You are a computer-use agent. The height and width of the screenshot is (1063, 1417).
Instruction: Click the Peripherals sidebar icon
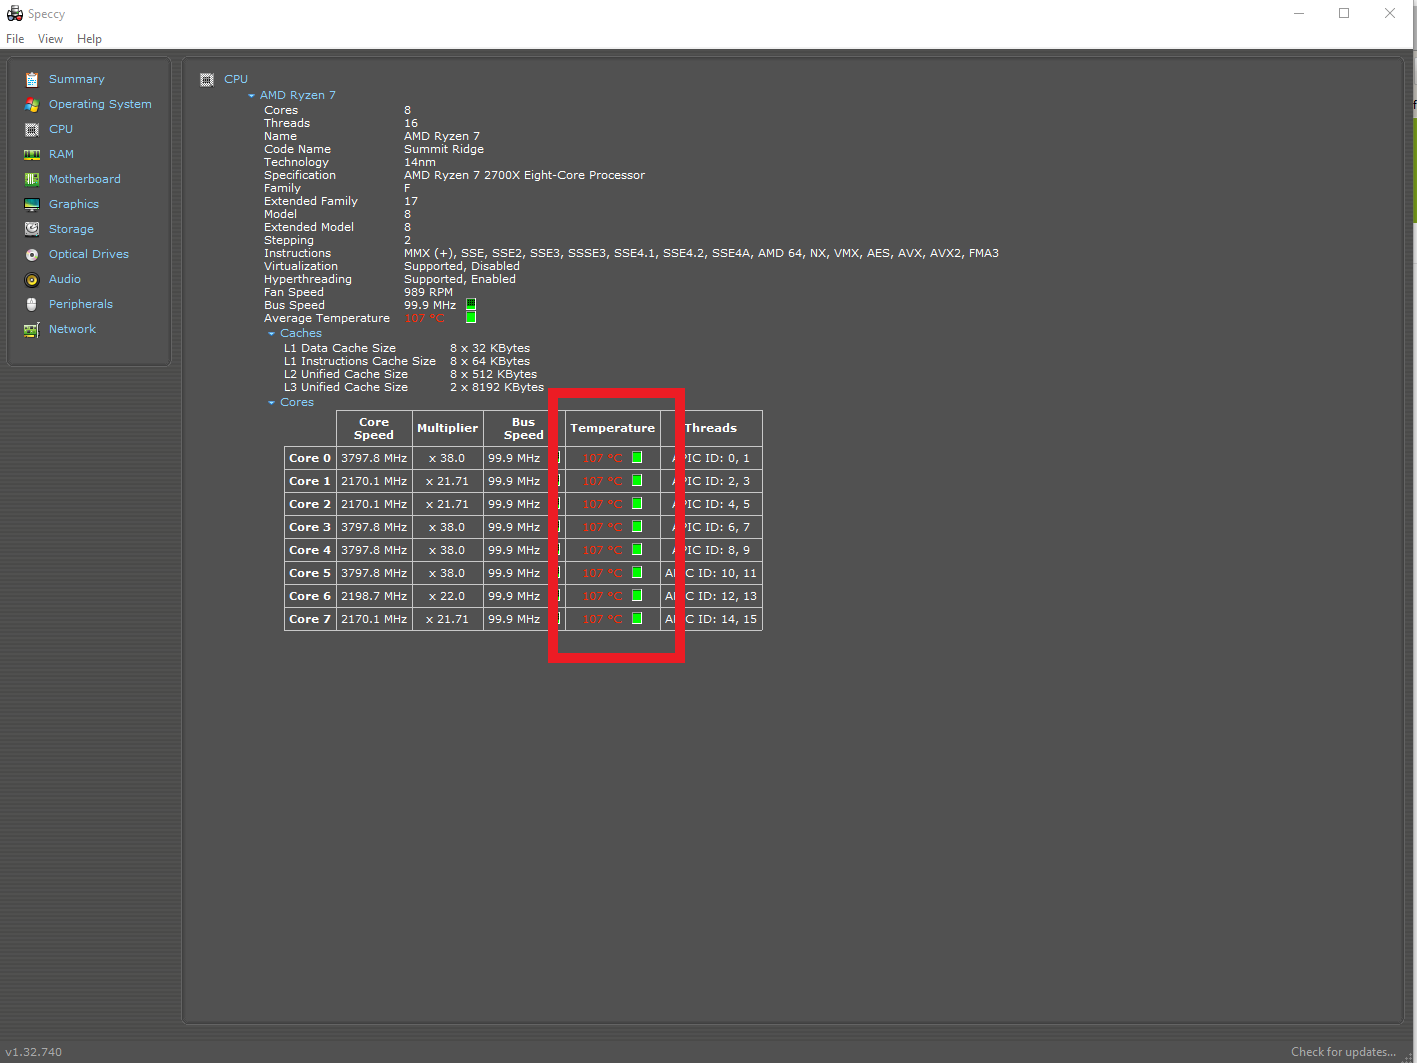pos(33,304)
